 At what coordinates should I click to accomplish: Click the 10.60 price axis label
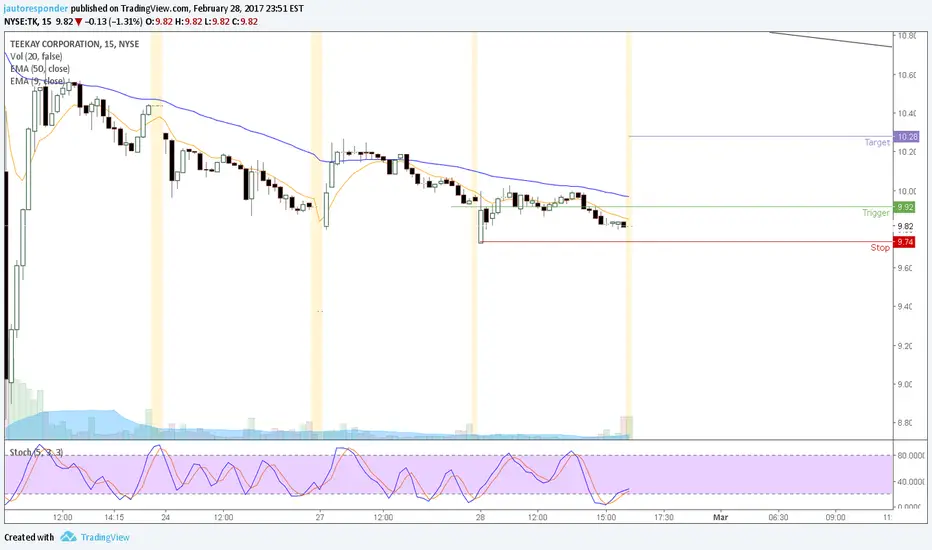tap(906, 75)
